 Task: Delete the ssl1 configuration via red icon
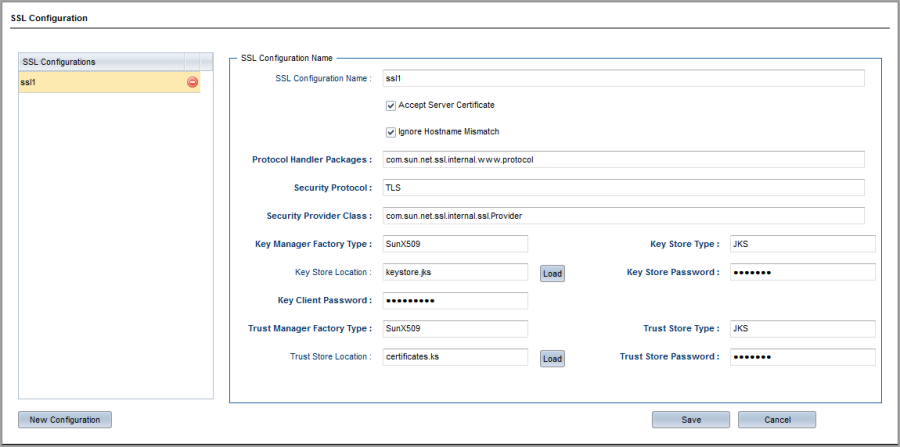pos(192,82)
